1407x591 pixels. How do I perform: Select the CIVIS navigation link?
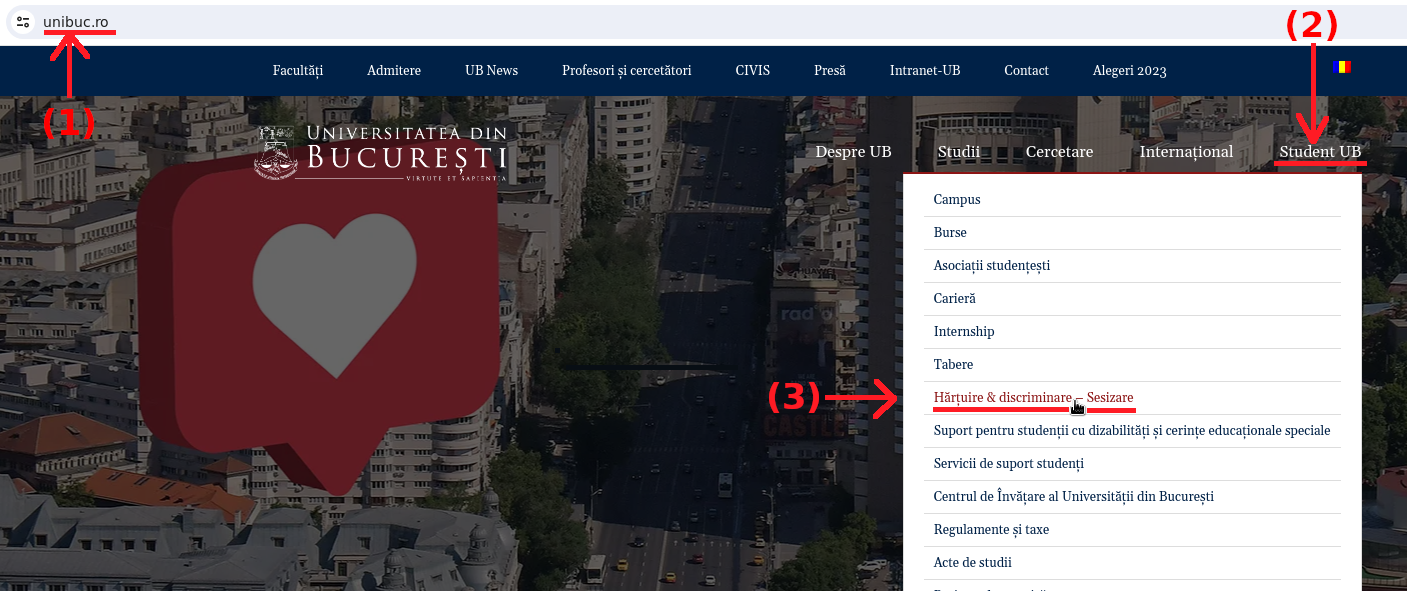click(x=752, y=71)
